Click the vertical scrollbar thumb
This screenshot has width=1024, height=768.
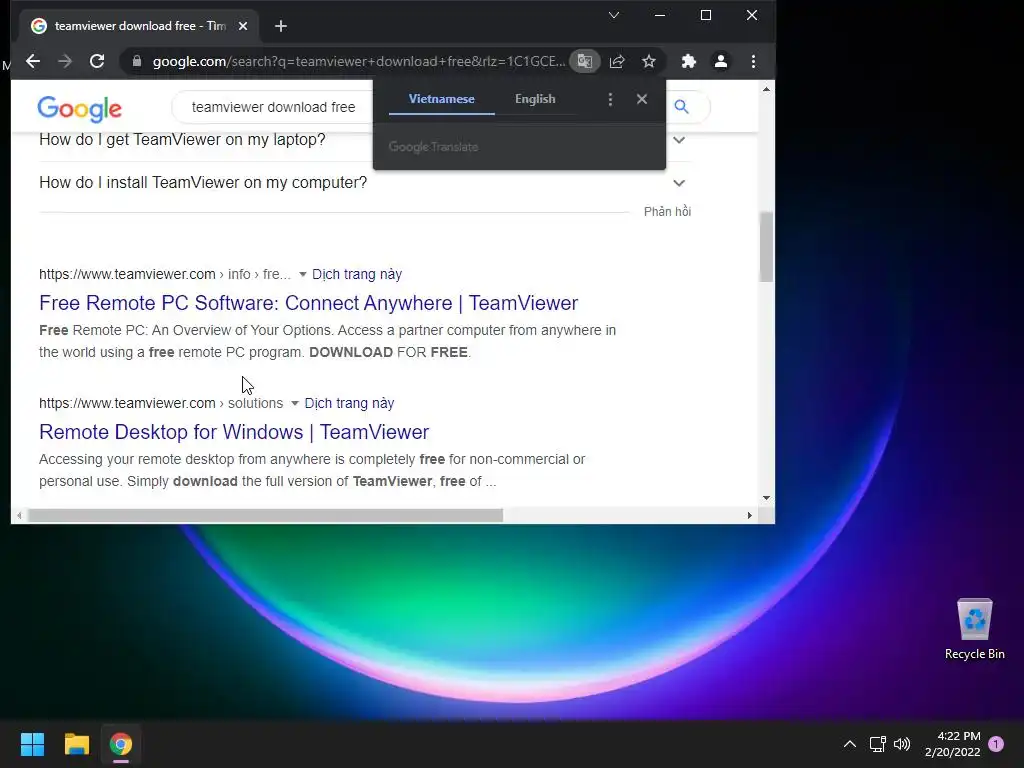(x=767, y=247)
